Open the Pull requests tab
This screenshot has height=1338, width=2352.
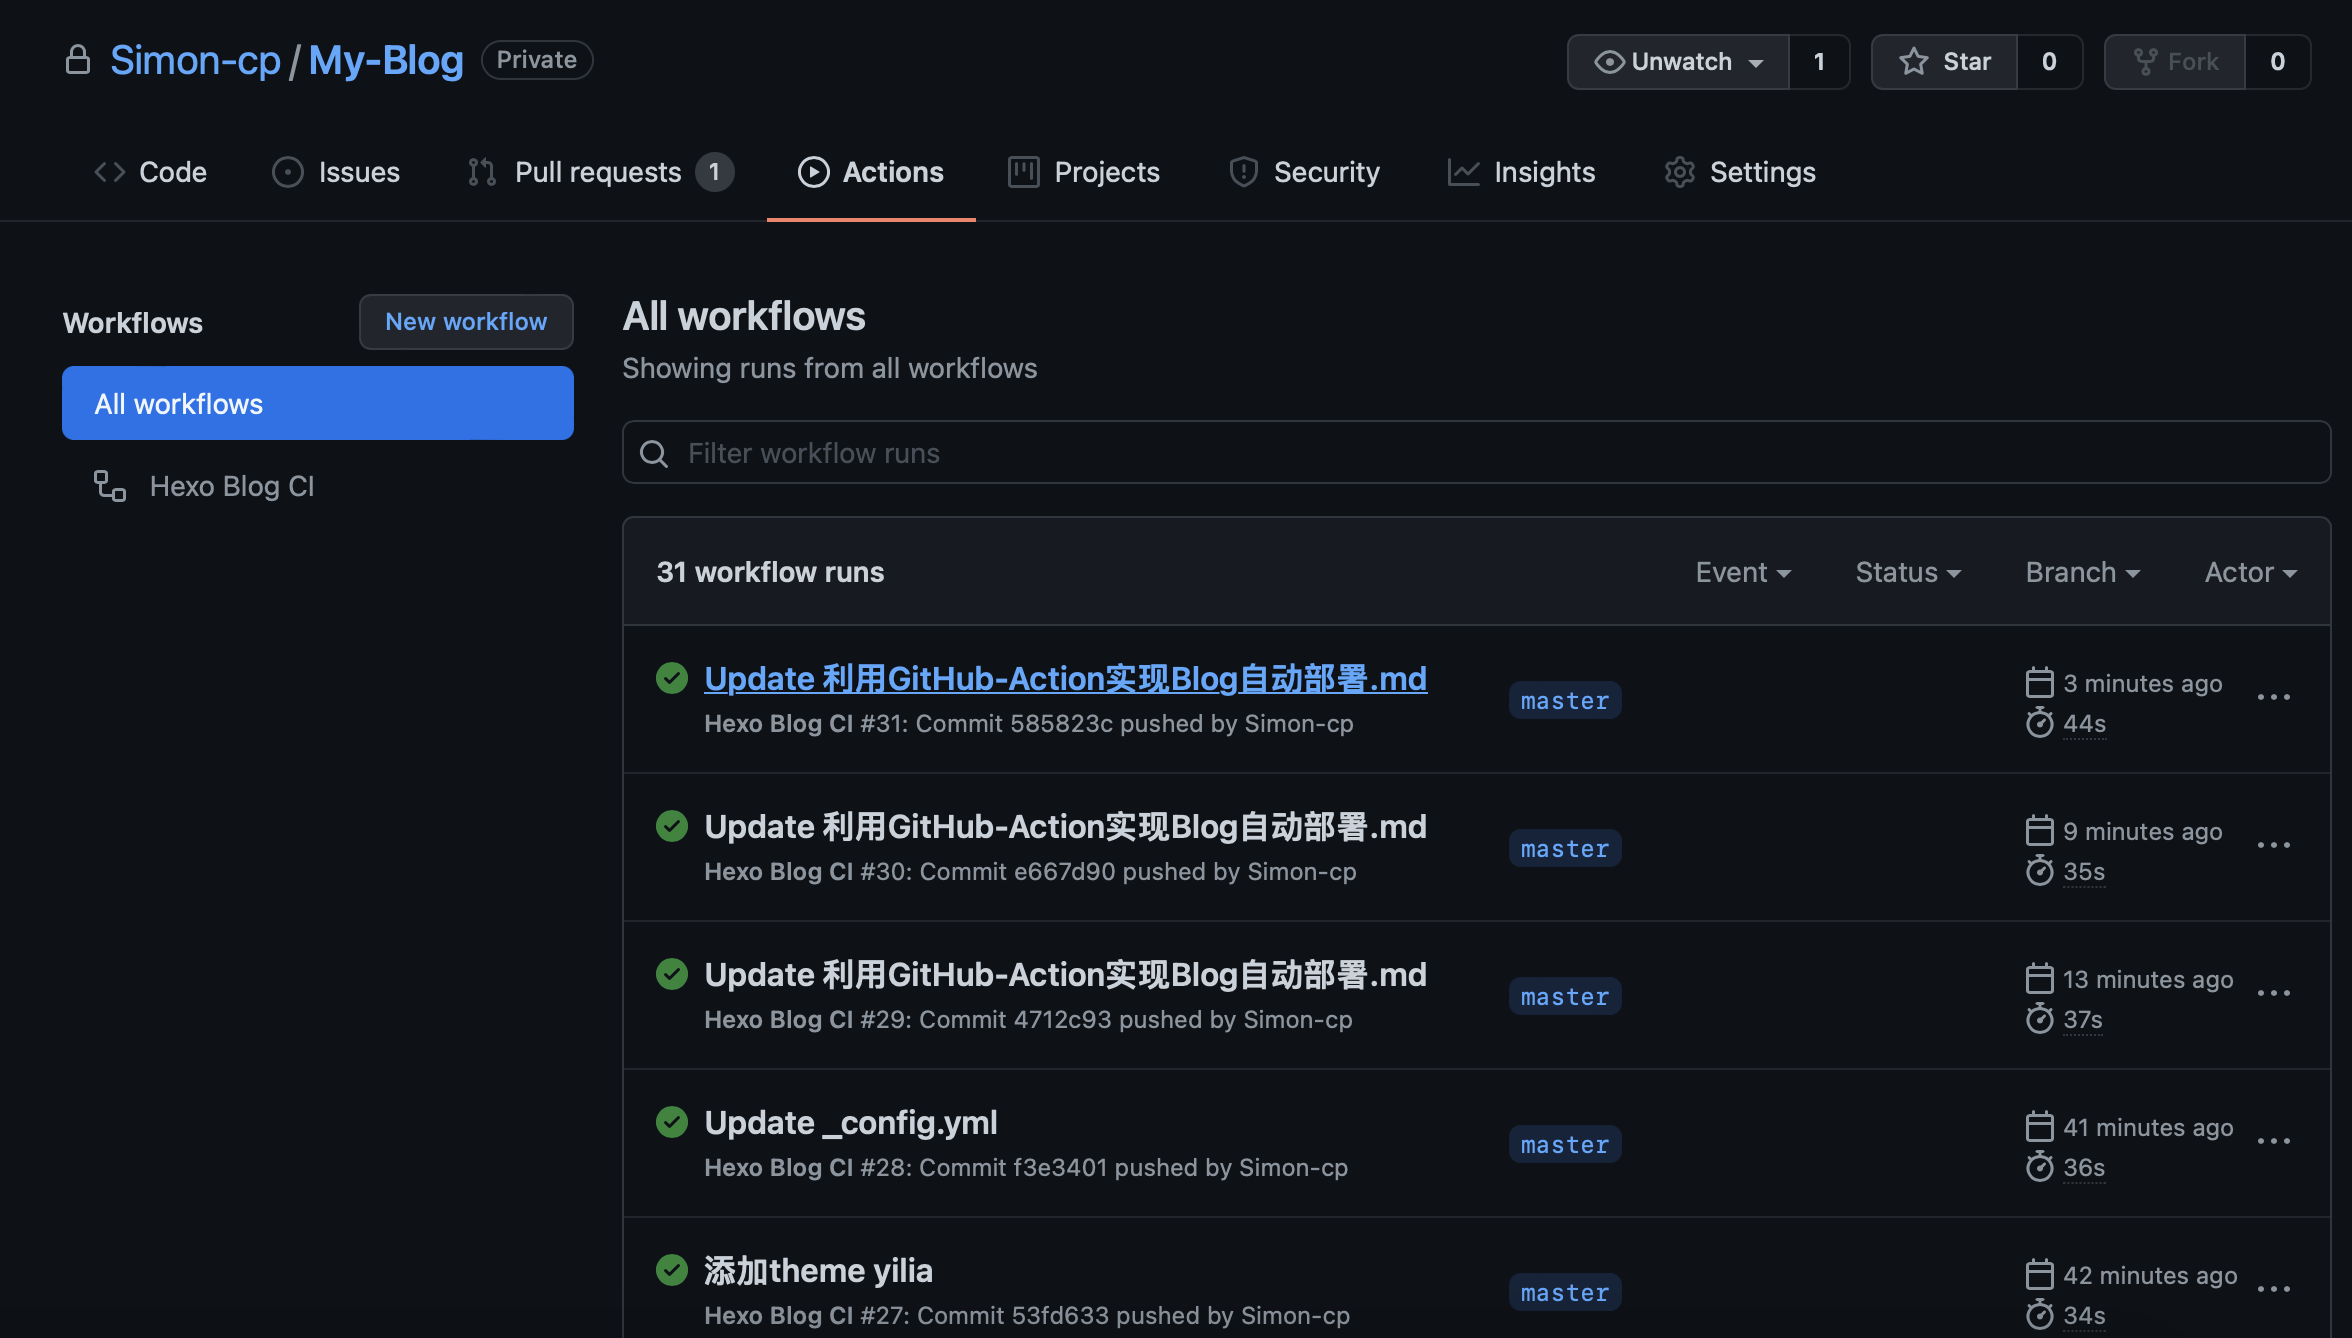pos(600,172)
